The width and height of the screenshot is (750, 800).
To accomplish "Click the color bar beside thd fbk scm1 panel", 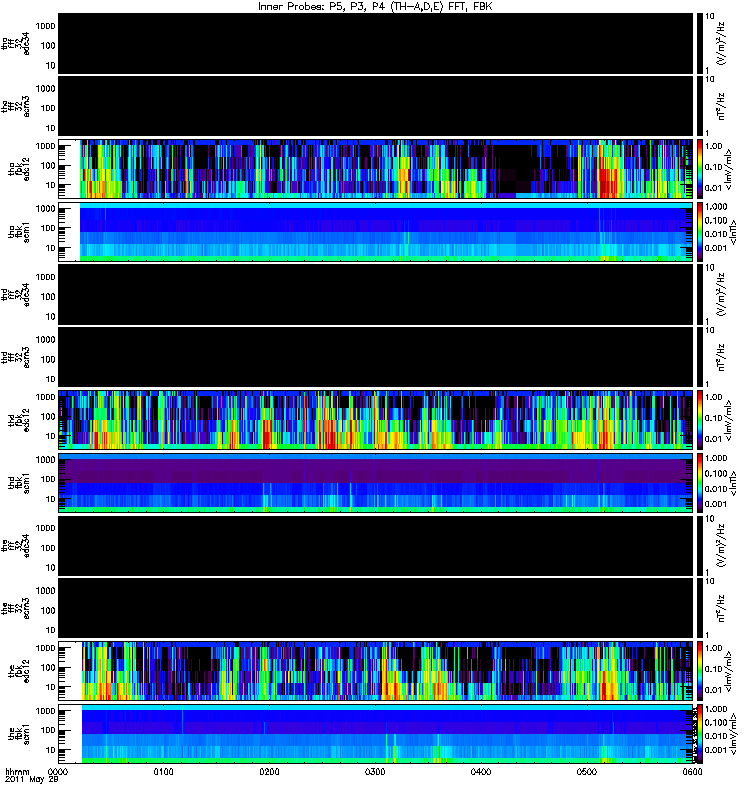I will [x=699, y=483].
